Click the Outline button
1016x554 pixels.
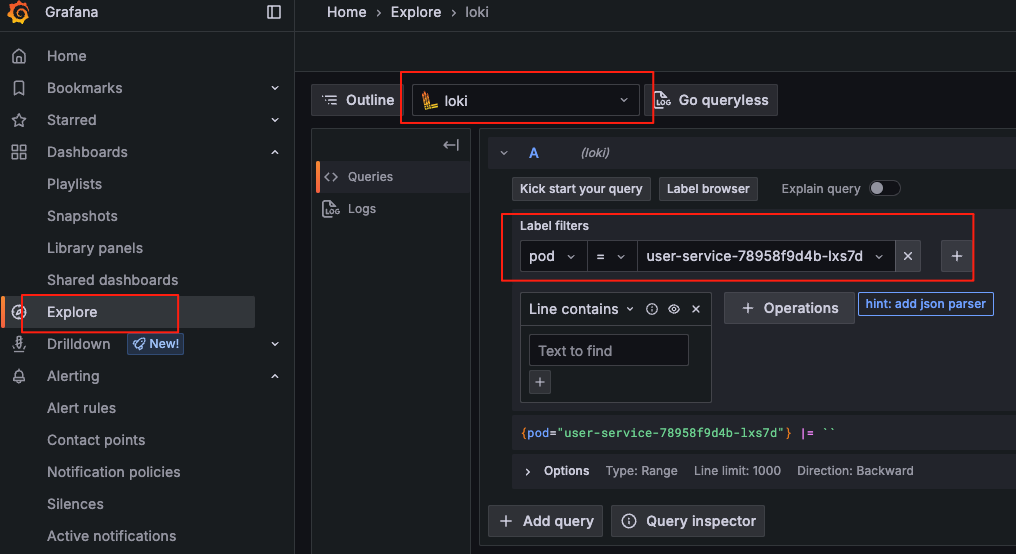(358, 100)
